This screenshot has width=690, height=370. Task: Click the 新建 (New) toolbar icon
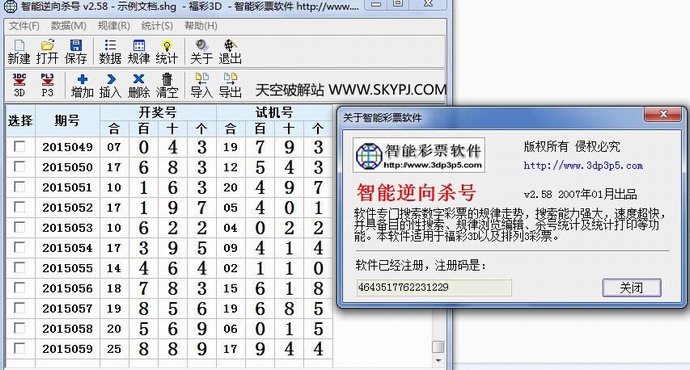(x=19, y=51)
